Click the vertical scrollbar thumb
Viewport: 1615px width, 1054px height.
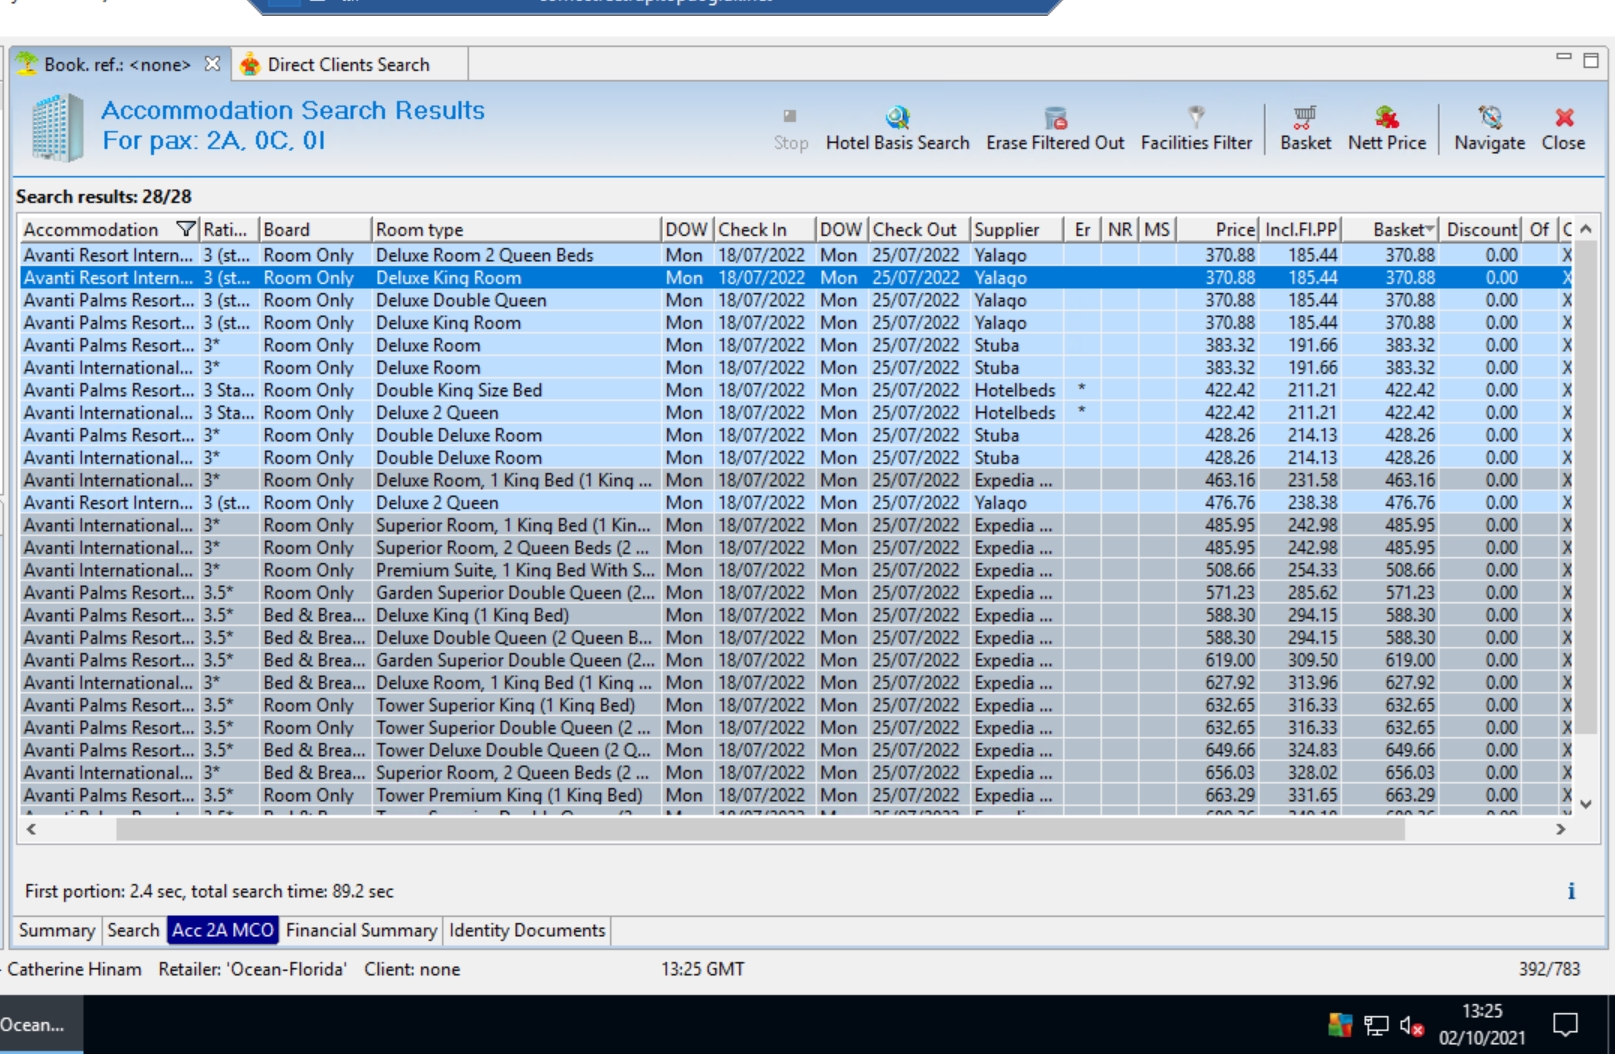[x=1585, y=490]
